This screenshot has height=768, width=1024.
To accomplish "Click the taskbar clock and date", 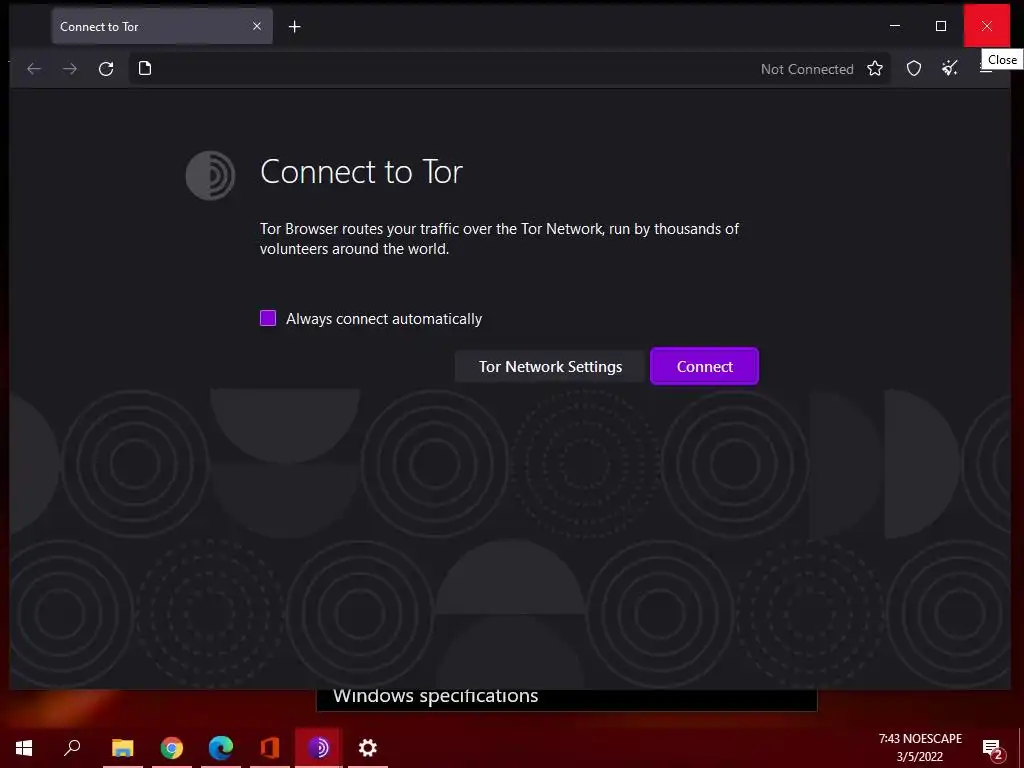I will (920, 748).
